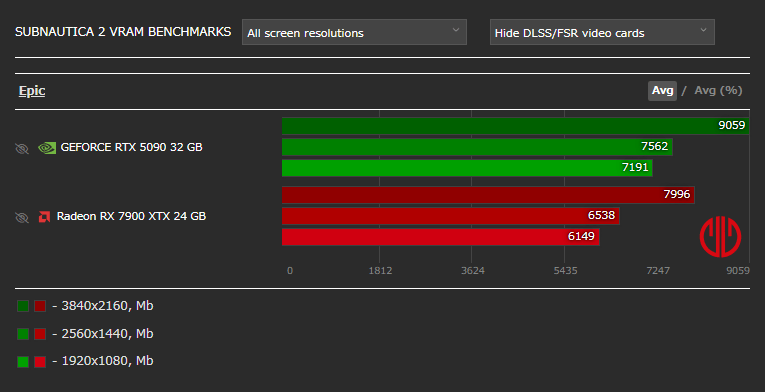The height and width of the screenshot is (392, 765).
Task: Click the 3840x2160, Mb legend text
Action: tap(107, 306)
